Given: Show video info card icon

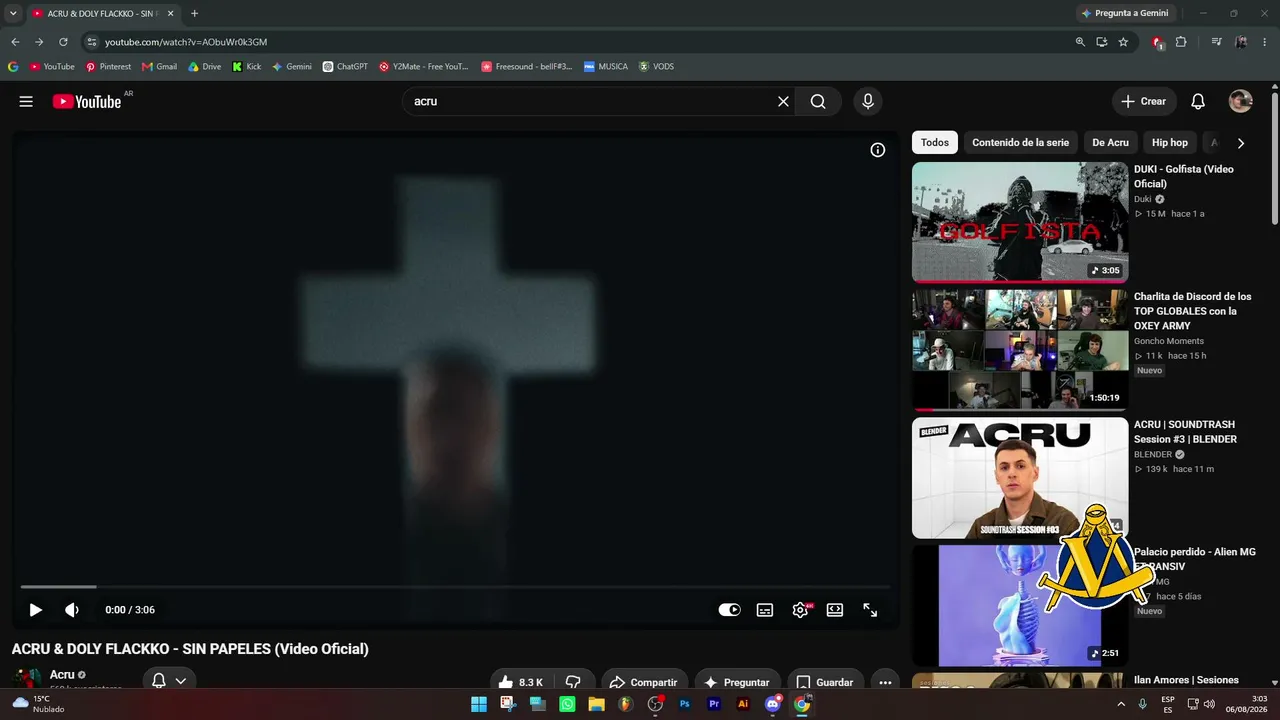Looking at the screenshot, I should click(877, 150).
